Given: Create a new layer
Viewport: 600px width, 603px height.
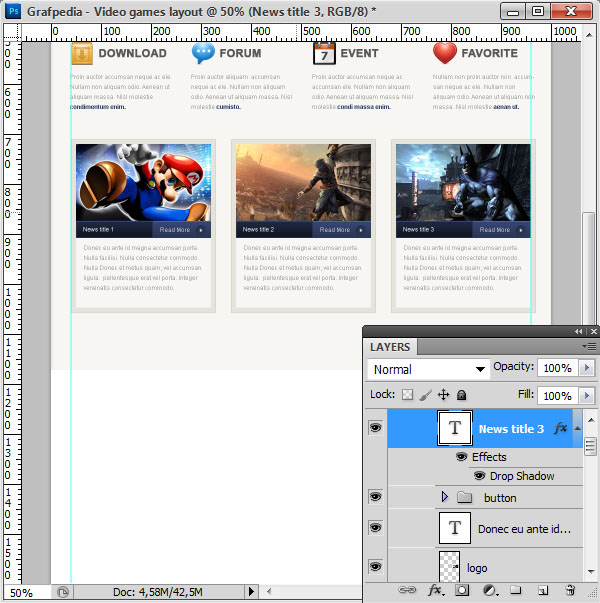Looking at the screenshot, I should (x=543, y=590).
